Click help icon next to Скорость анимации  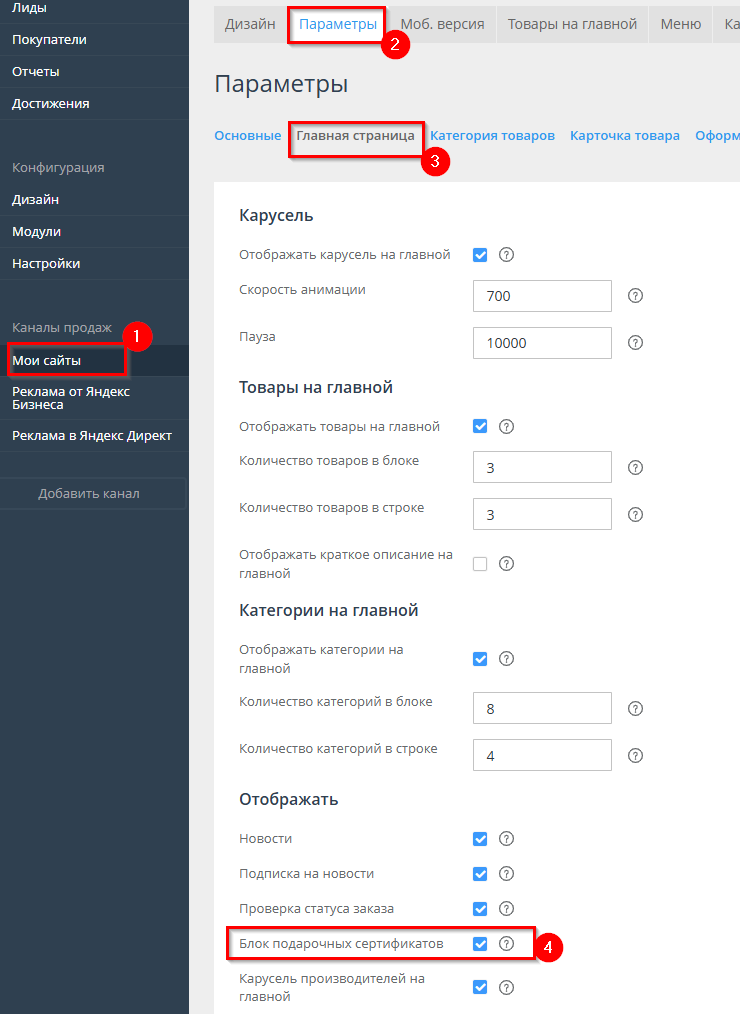[x=635, y=296]
